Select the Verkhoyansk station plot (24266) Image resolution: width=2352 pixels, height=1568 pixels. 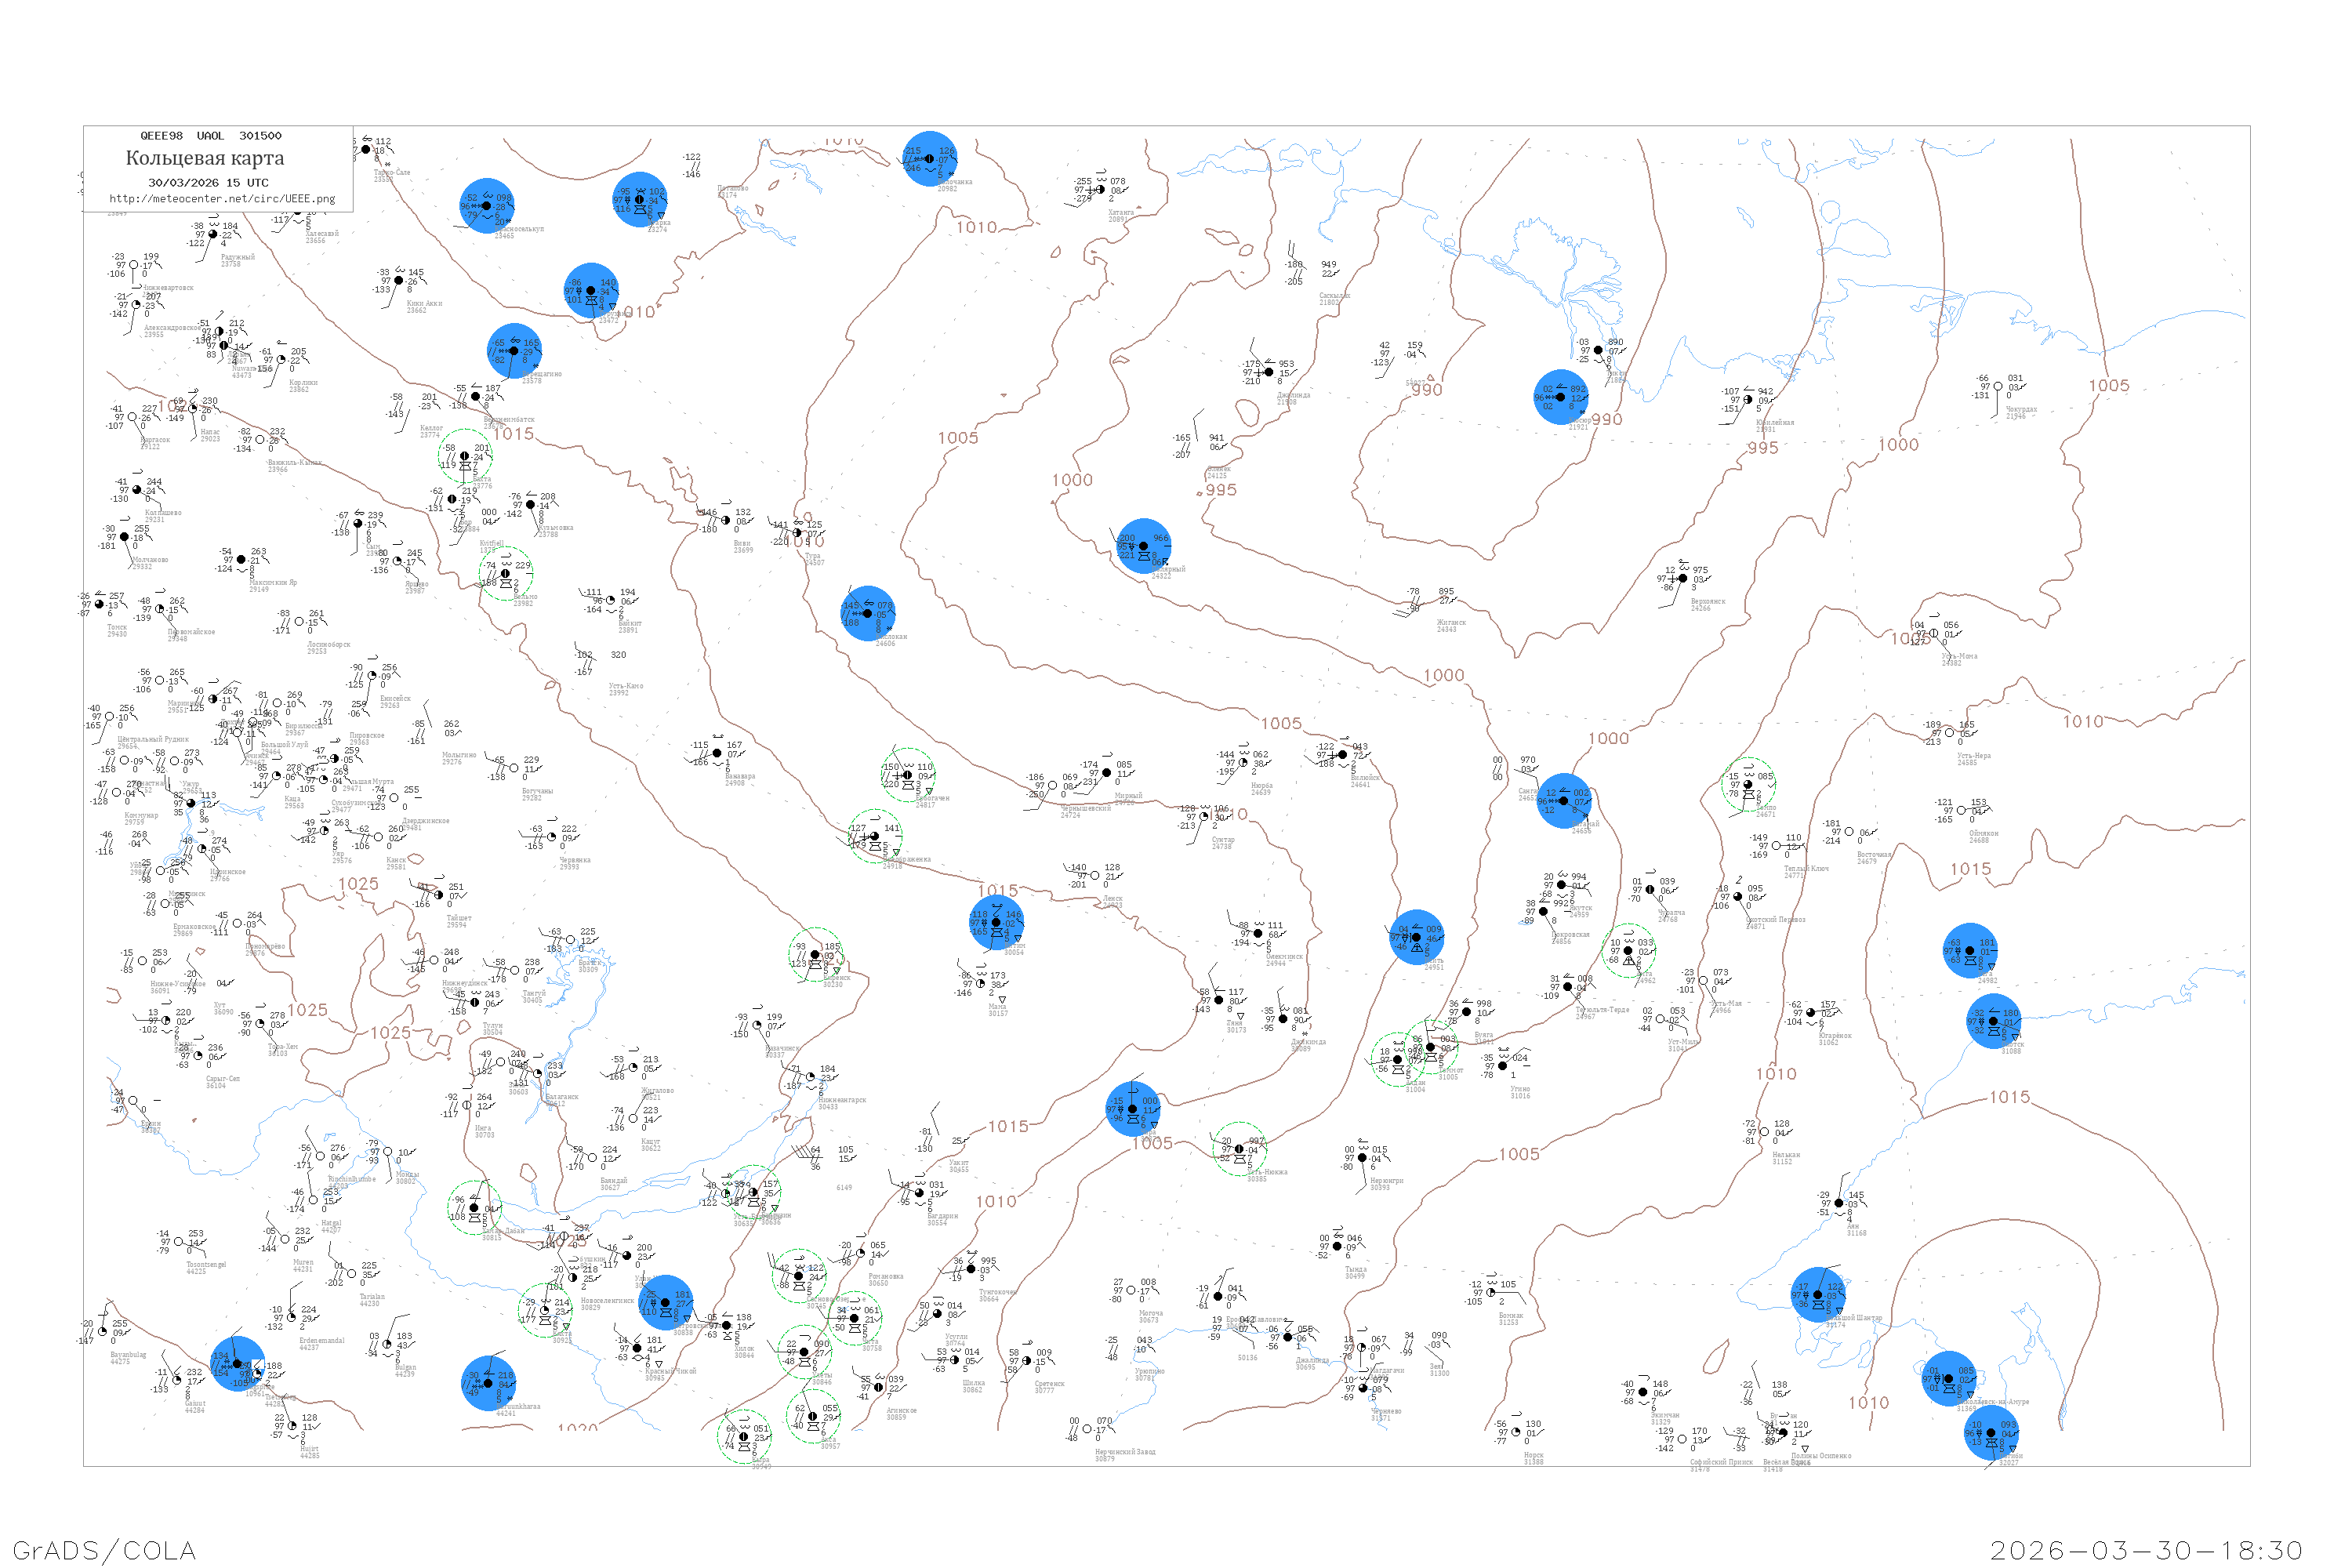(1683, 579)
